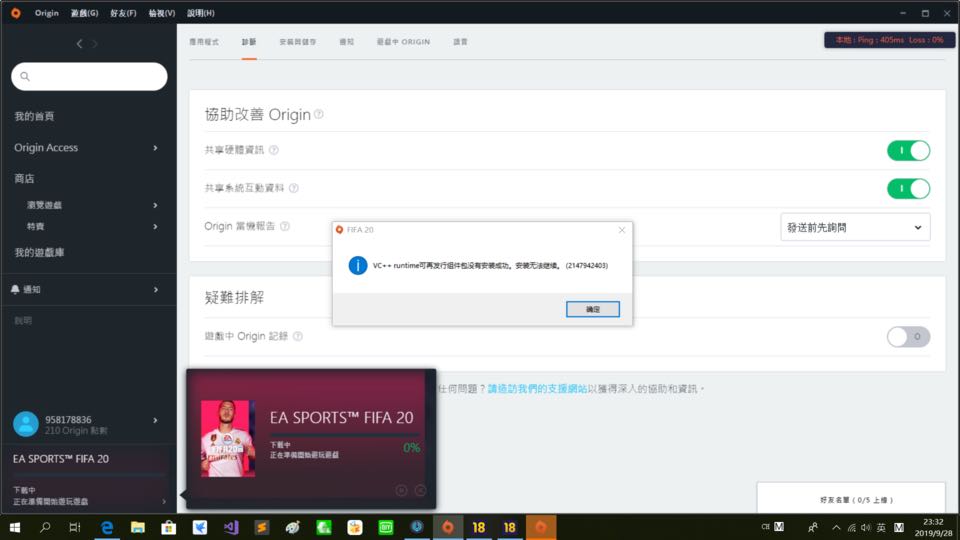
Task: Click the Origin logo in the title bar
Action: (16, 13)
